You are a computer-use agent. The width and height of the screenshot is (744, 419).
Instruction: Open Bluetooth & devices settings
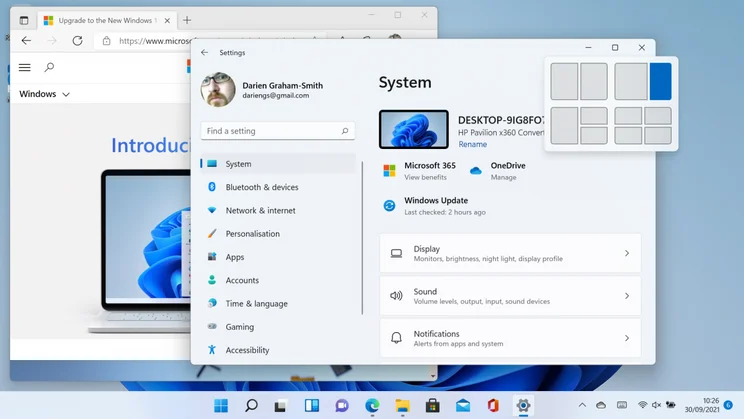coord(278,187)
